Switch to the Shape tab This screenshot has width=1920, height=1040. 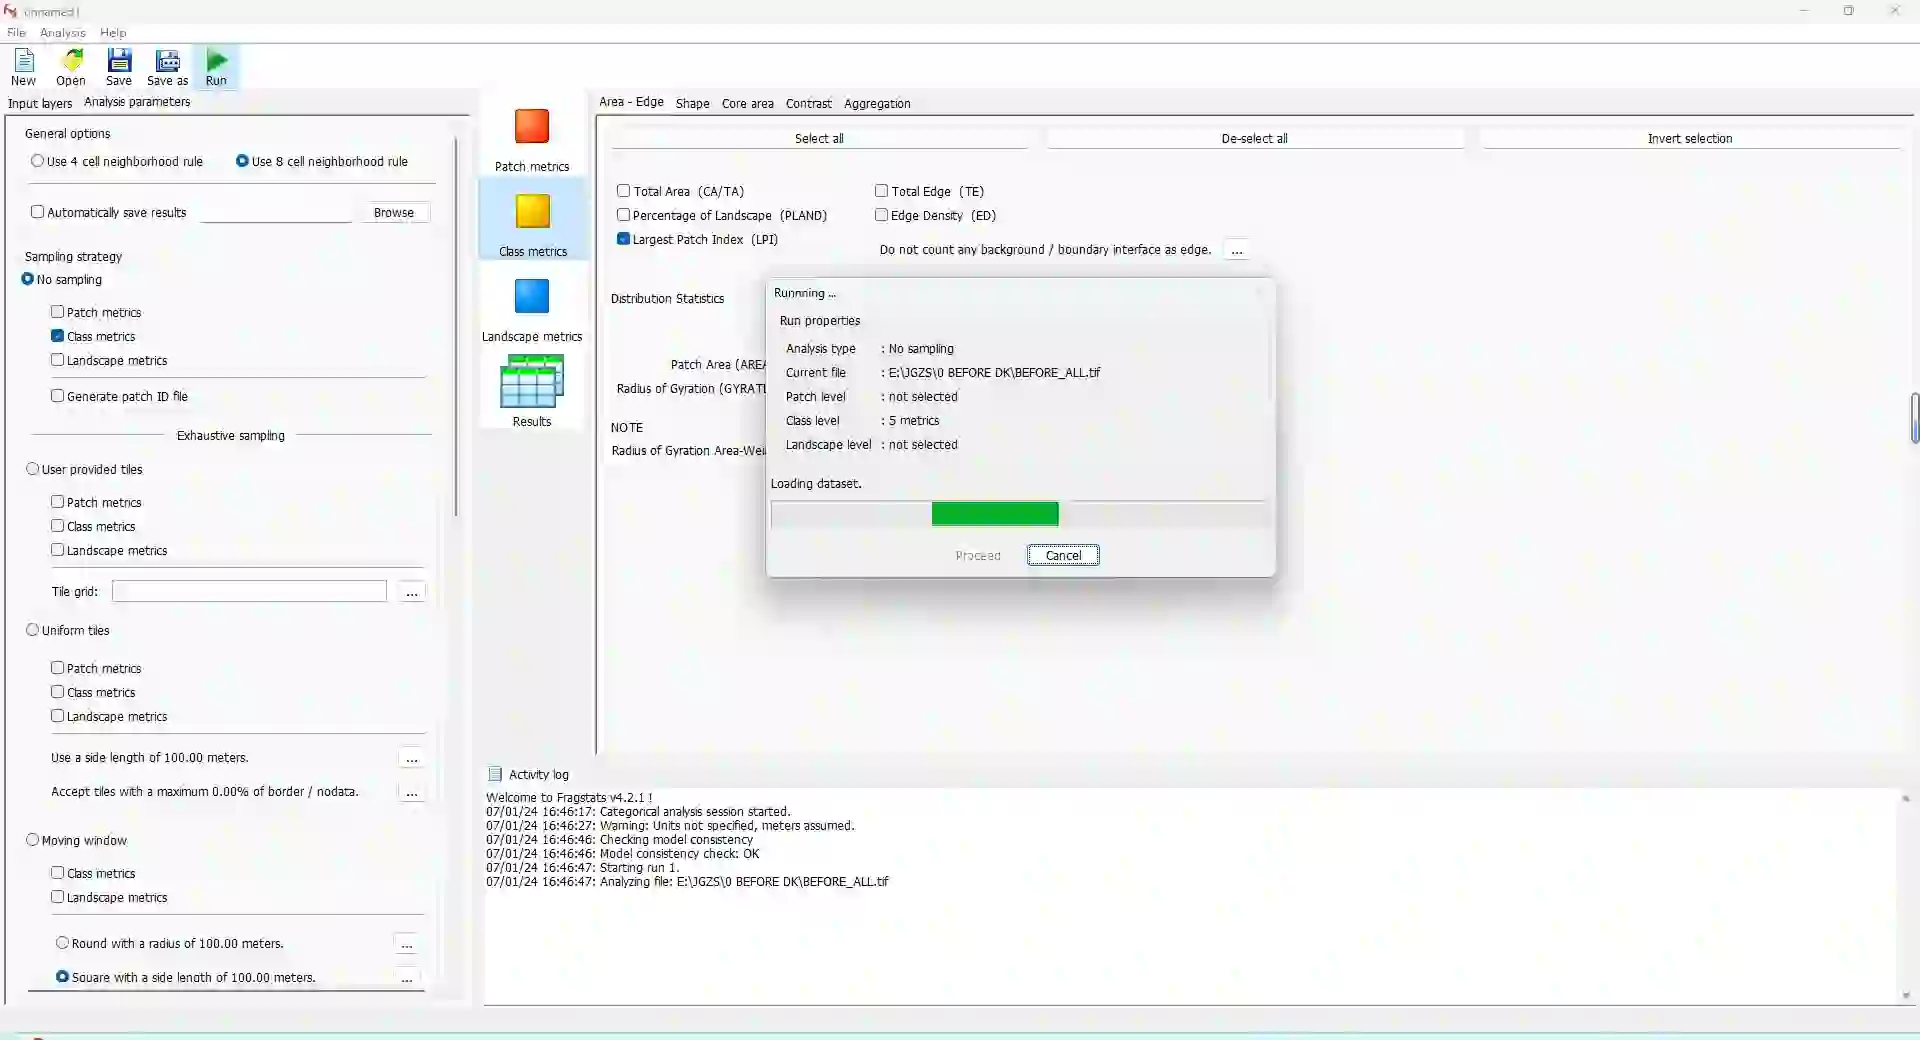click(692, 103)
